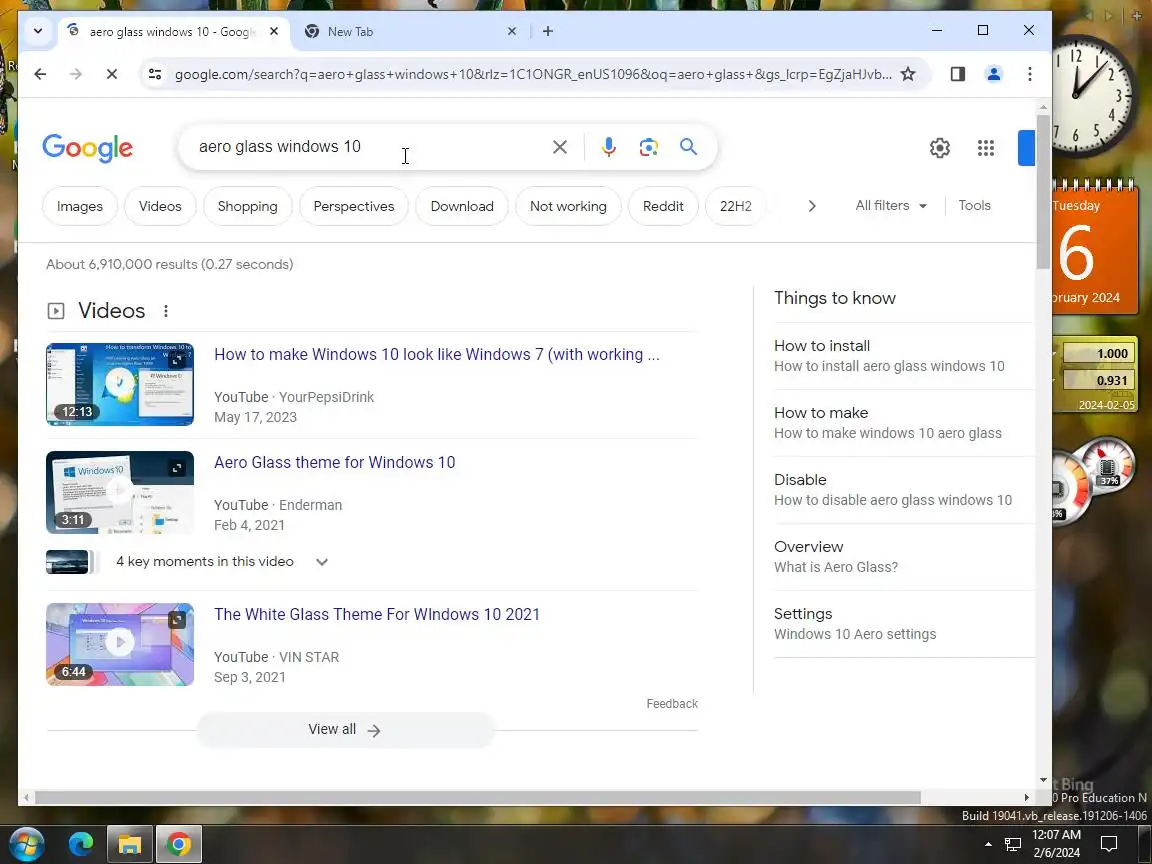Open Chrome three-dot menu
The image size is (1152, 864).
click(1029, 74)
